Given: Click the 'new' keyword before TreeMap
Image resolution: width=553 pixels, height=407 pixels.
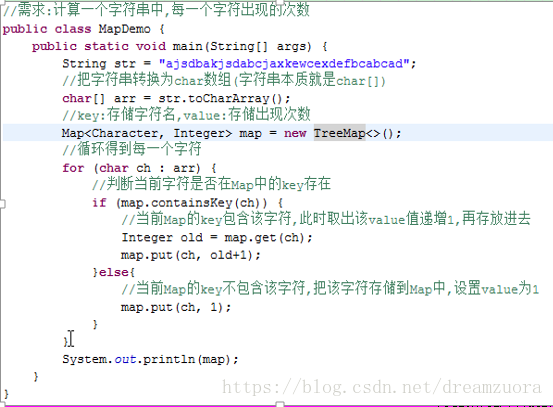Looking at the screenshot, I should click(295, 133).
